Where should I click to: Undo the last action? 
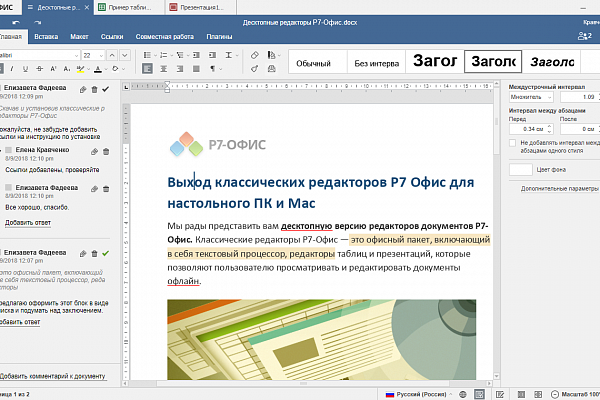tap(16, 23)
